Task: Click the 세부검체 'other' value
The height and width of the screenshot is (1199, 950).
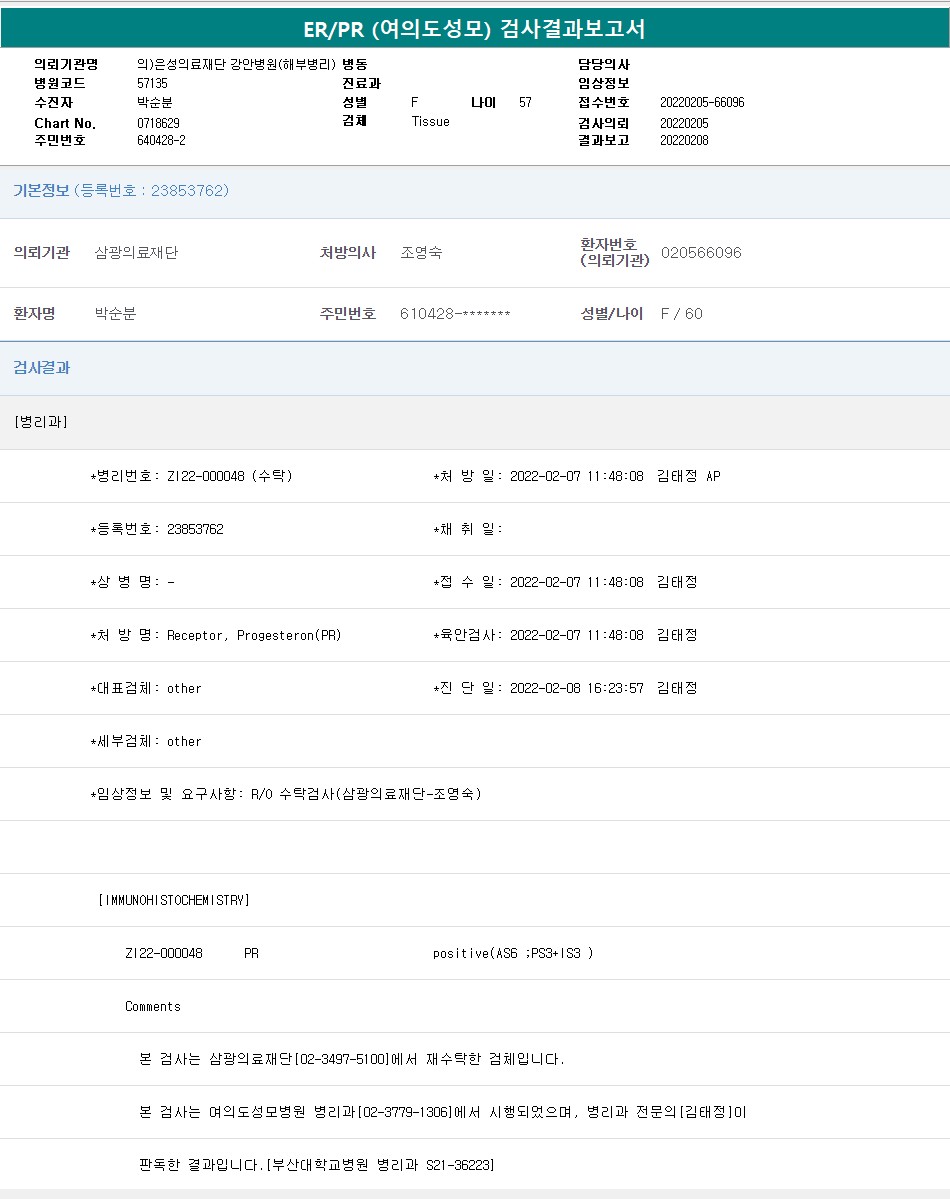Action: [x=184, y=742]
